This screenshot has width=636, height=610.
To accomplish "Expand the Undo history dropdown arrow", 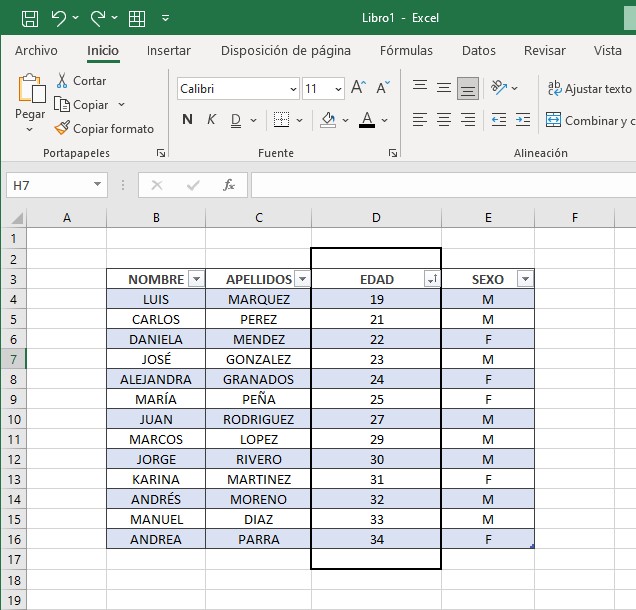I will 75,18.
